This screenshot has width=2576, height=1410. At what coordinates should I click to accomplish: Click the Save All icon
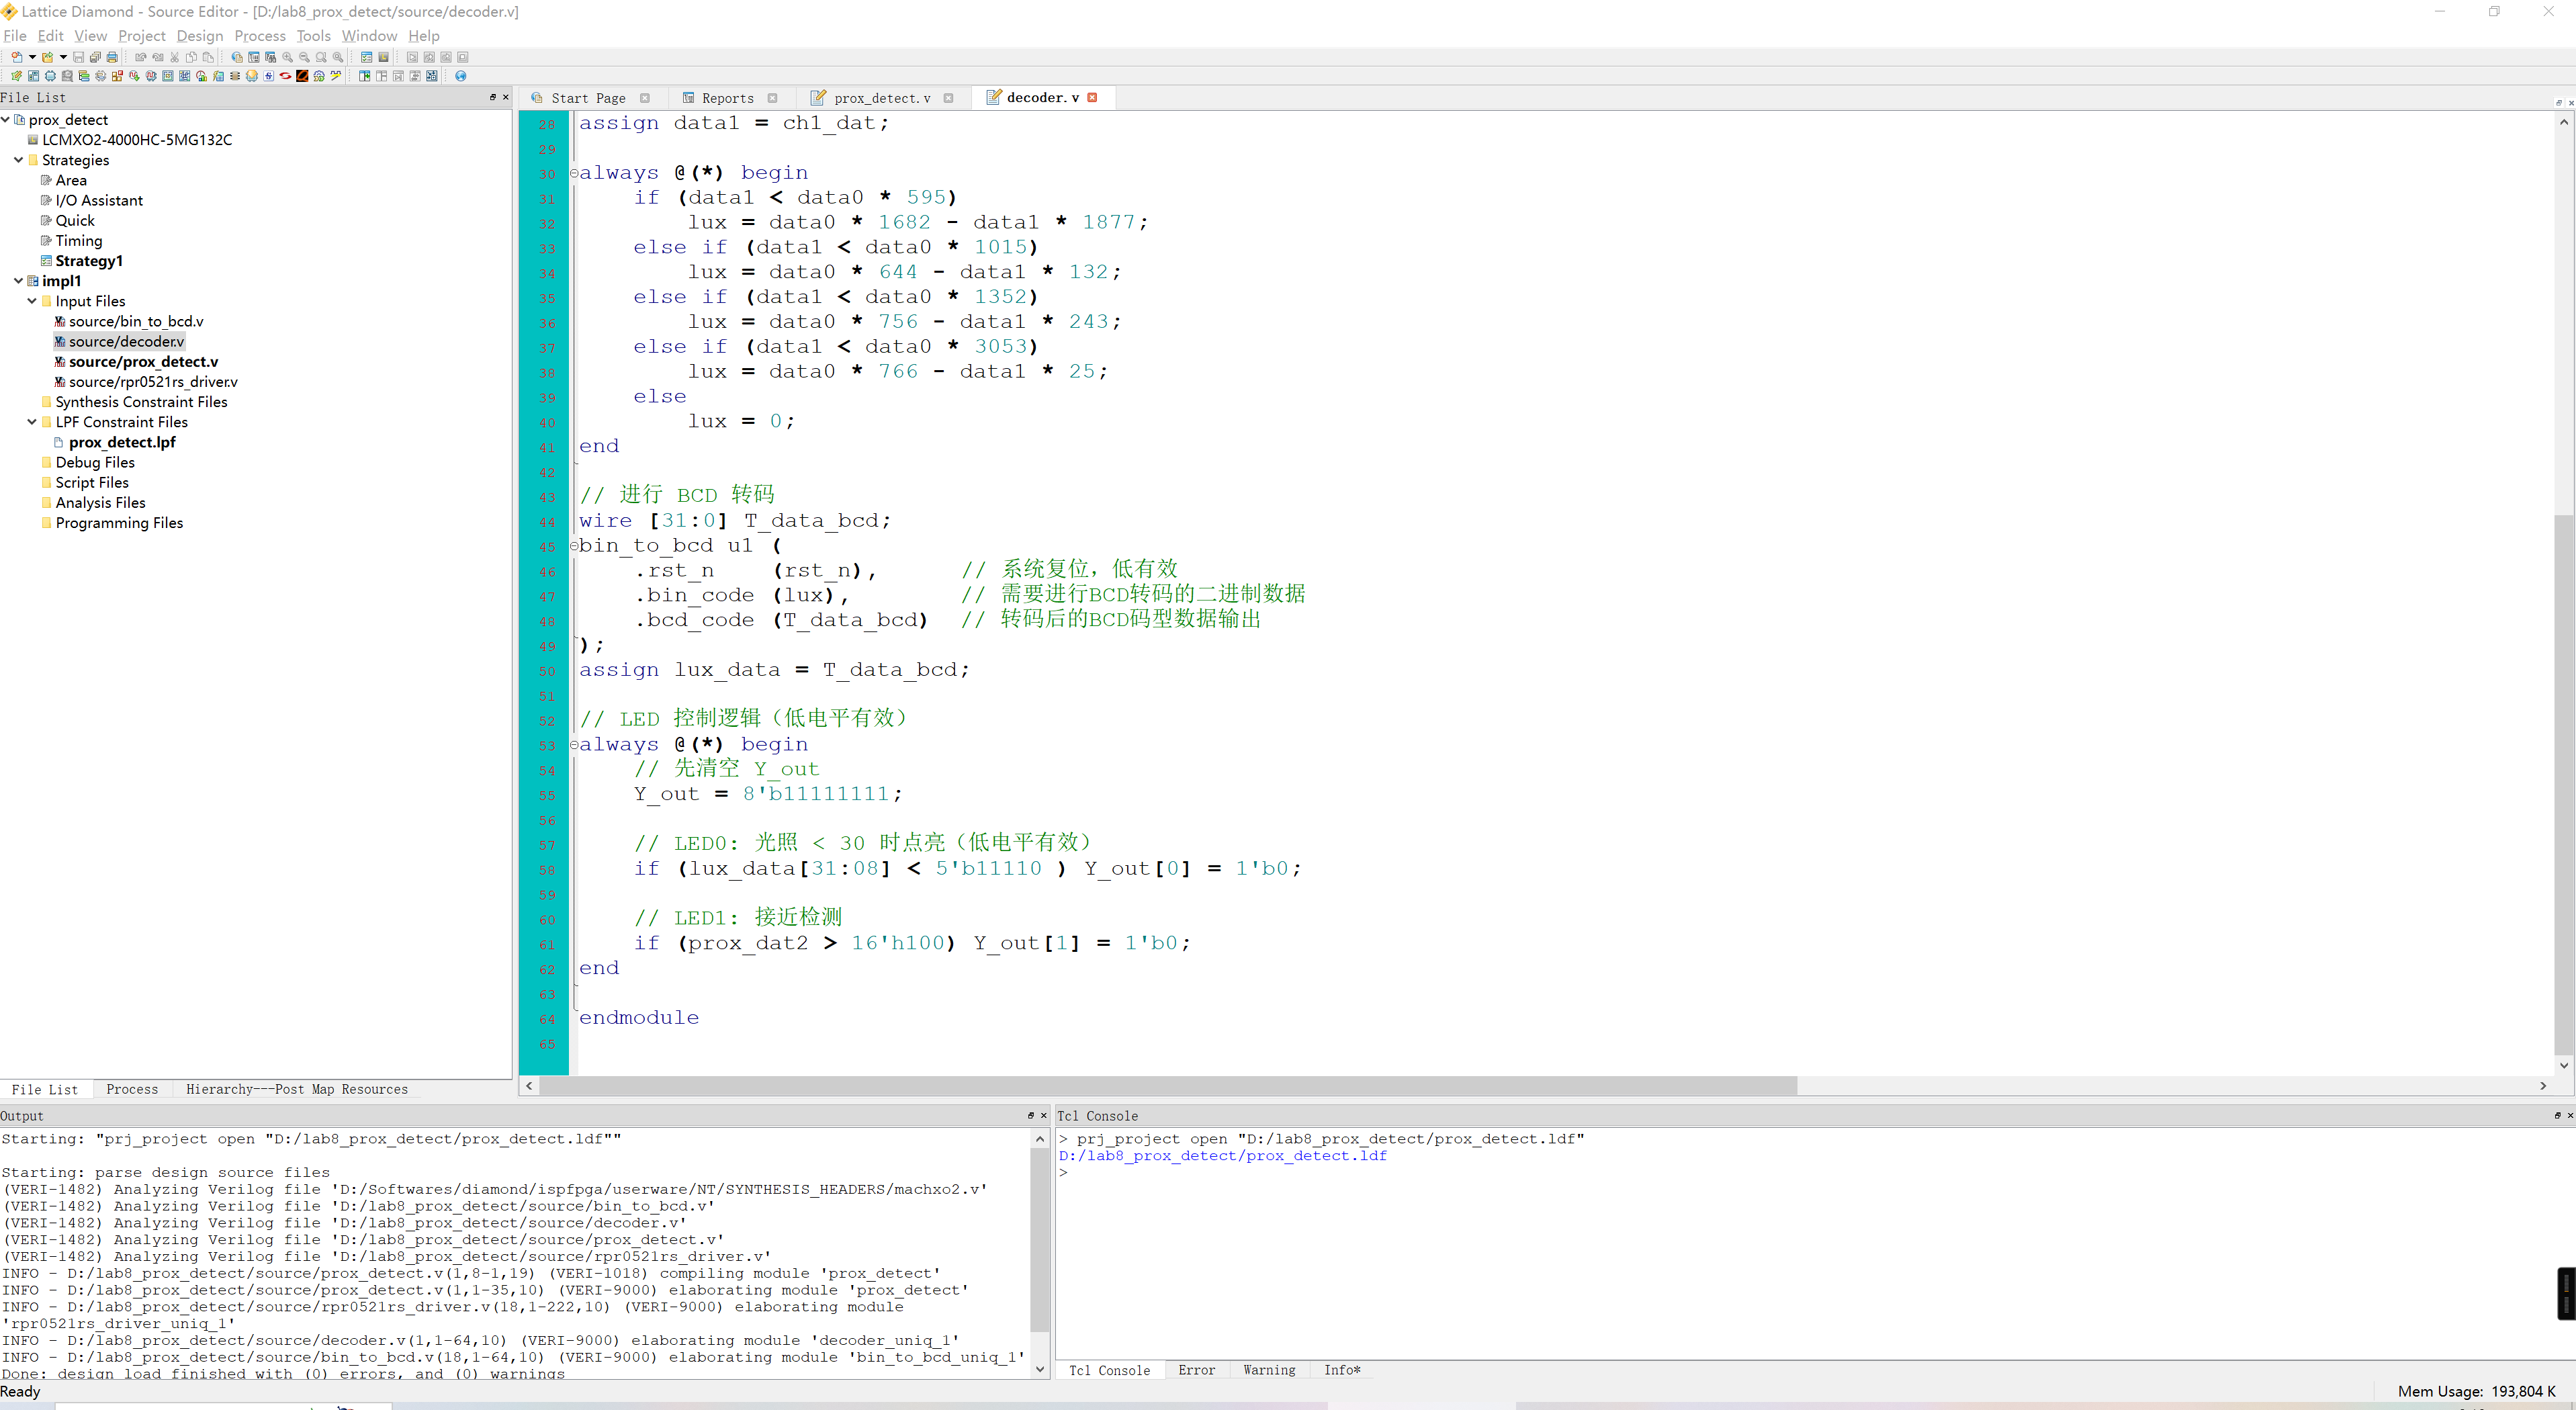(x=95, y=57)
